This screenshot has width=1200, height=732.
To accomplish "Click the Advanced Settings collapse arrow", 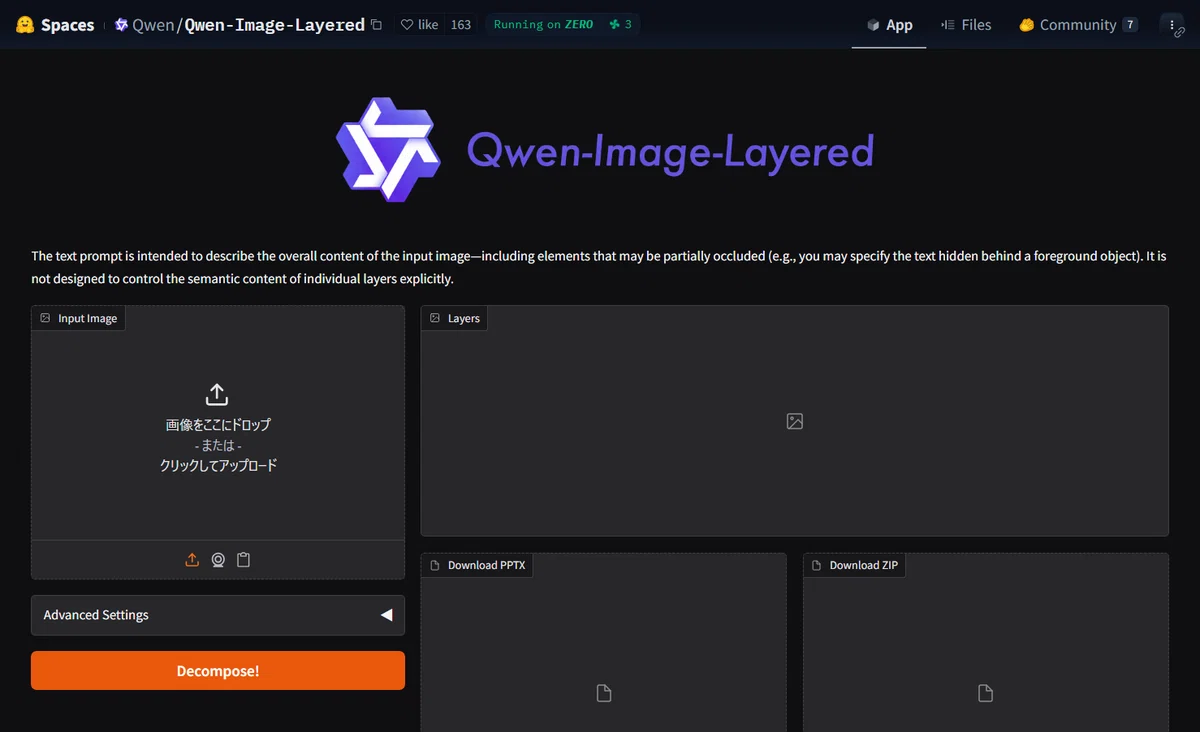I will [386, 615].
